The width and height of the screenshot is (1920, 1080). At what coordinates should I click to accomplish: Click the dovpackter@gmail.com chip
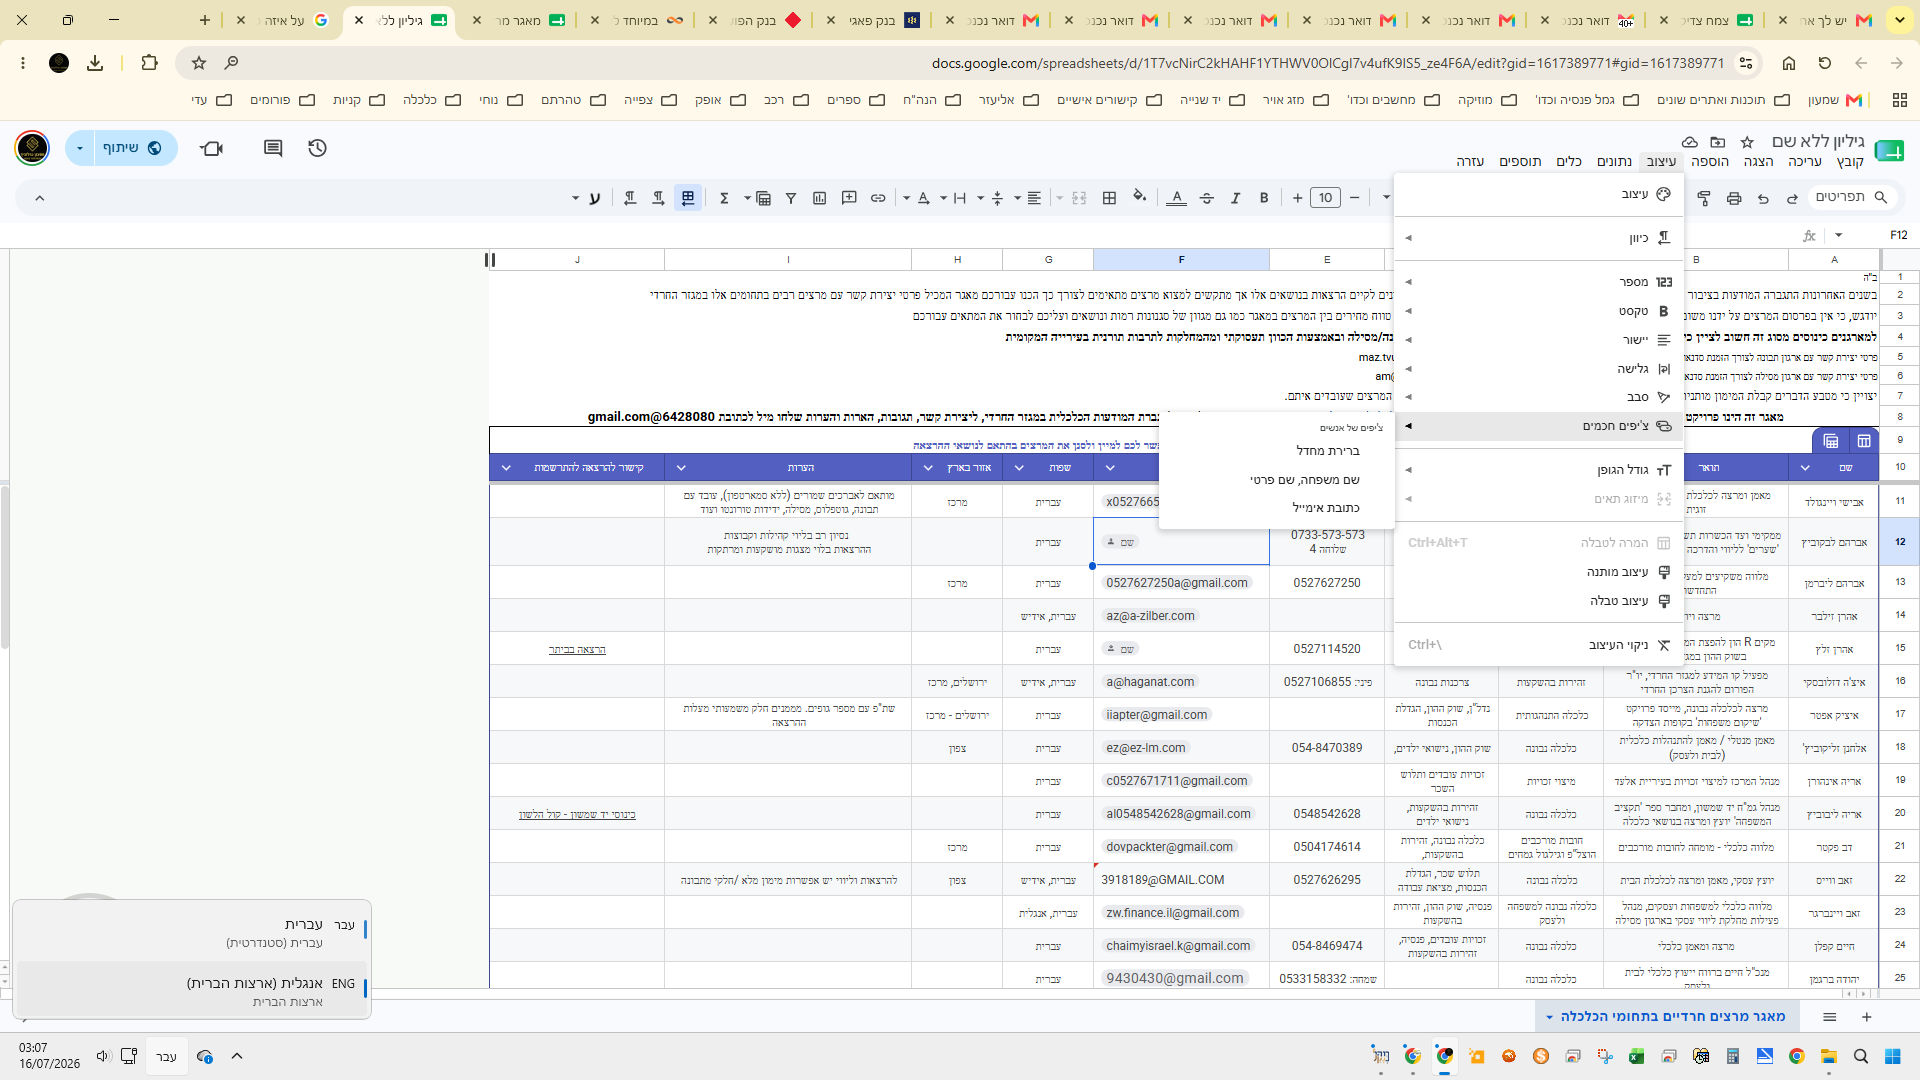point(1169,847)
